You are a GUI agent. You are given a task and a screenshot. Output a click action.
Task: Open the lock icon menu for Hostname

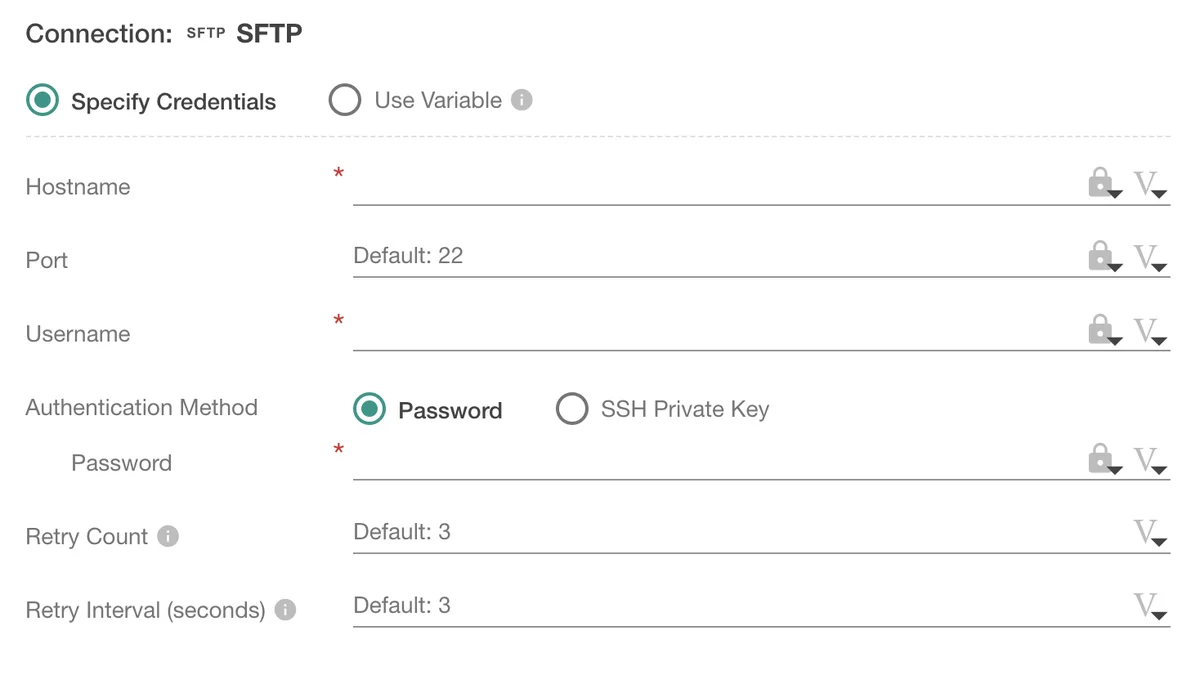[x=1101, y=182]
